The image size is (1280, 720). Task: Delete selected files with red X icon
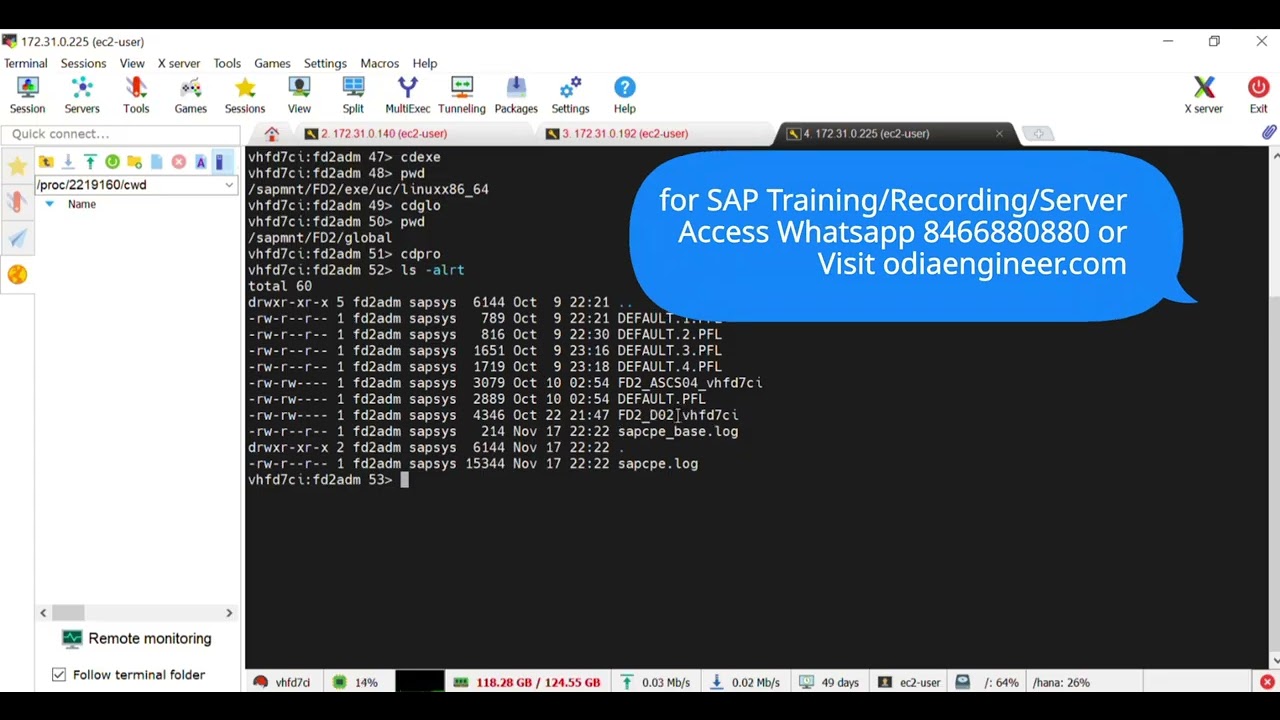click(x=179, y=162)
